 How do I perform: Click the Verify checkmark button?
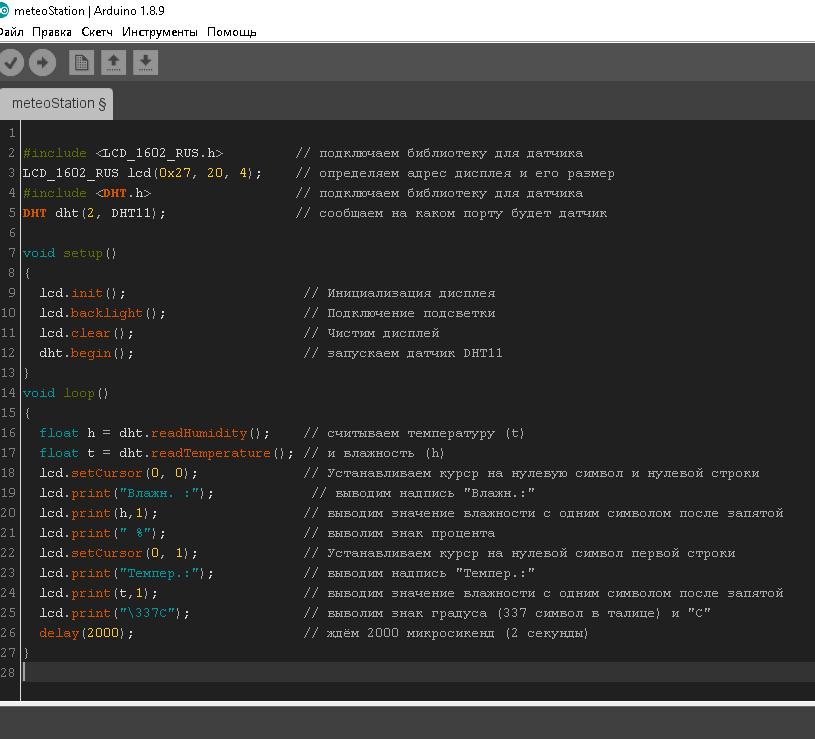(11, 63)
